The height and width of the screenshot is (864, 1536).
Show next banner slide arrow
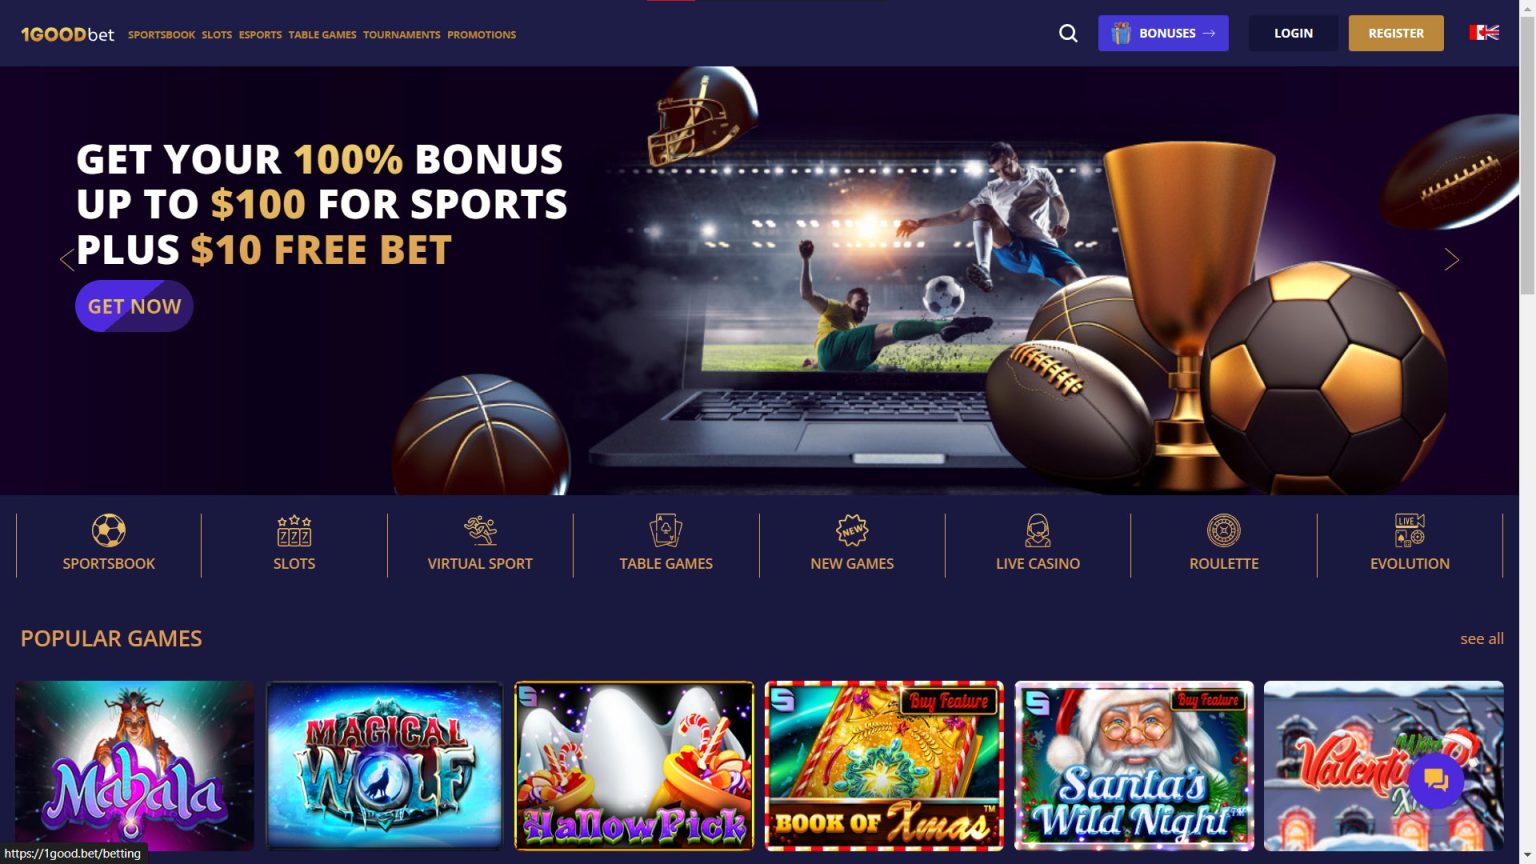(1452, 260)
